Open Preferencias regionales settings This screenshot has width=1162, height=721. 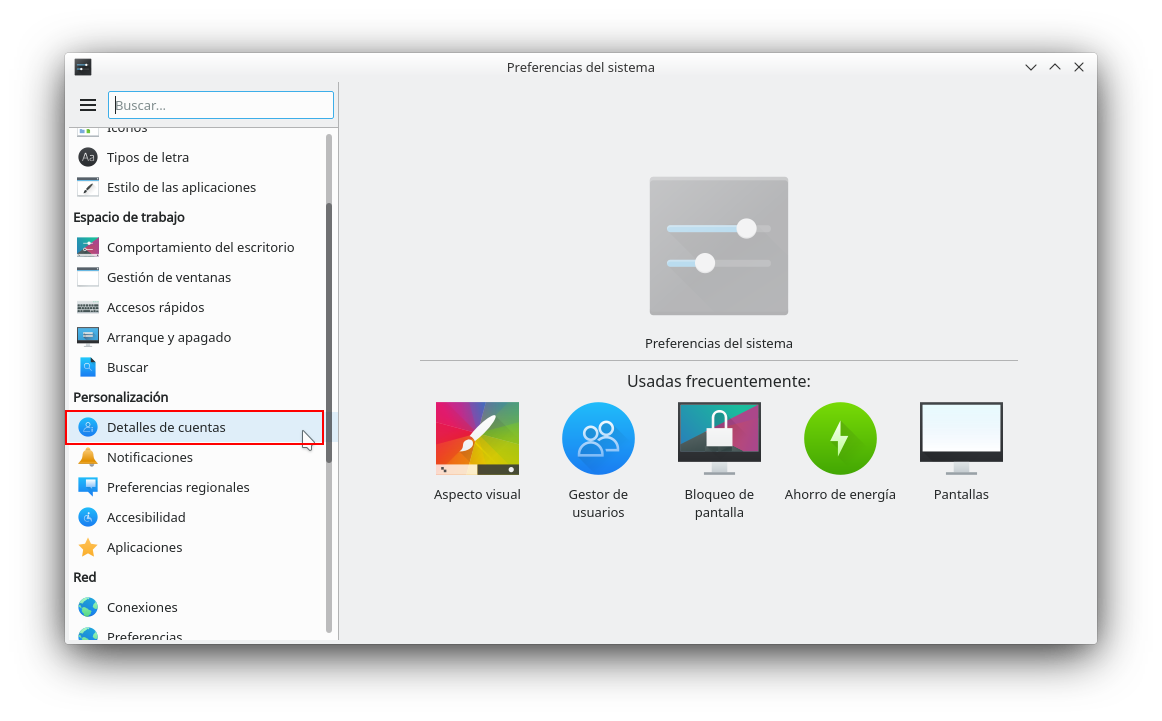click(x=178, y=487)
